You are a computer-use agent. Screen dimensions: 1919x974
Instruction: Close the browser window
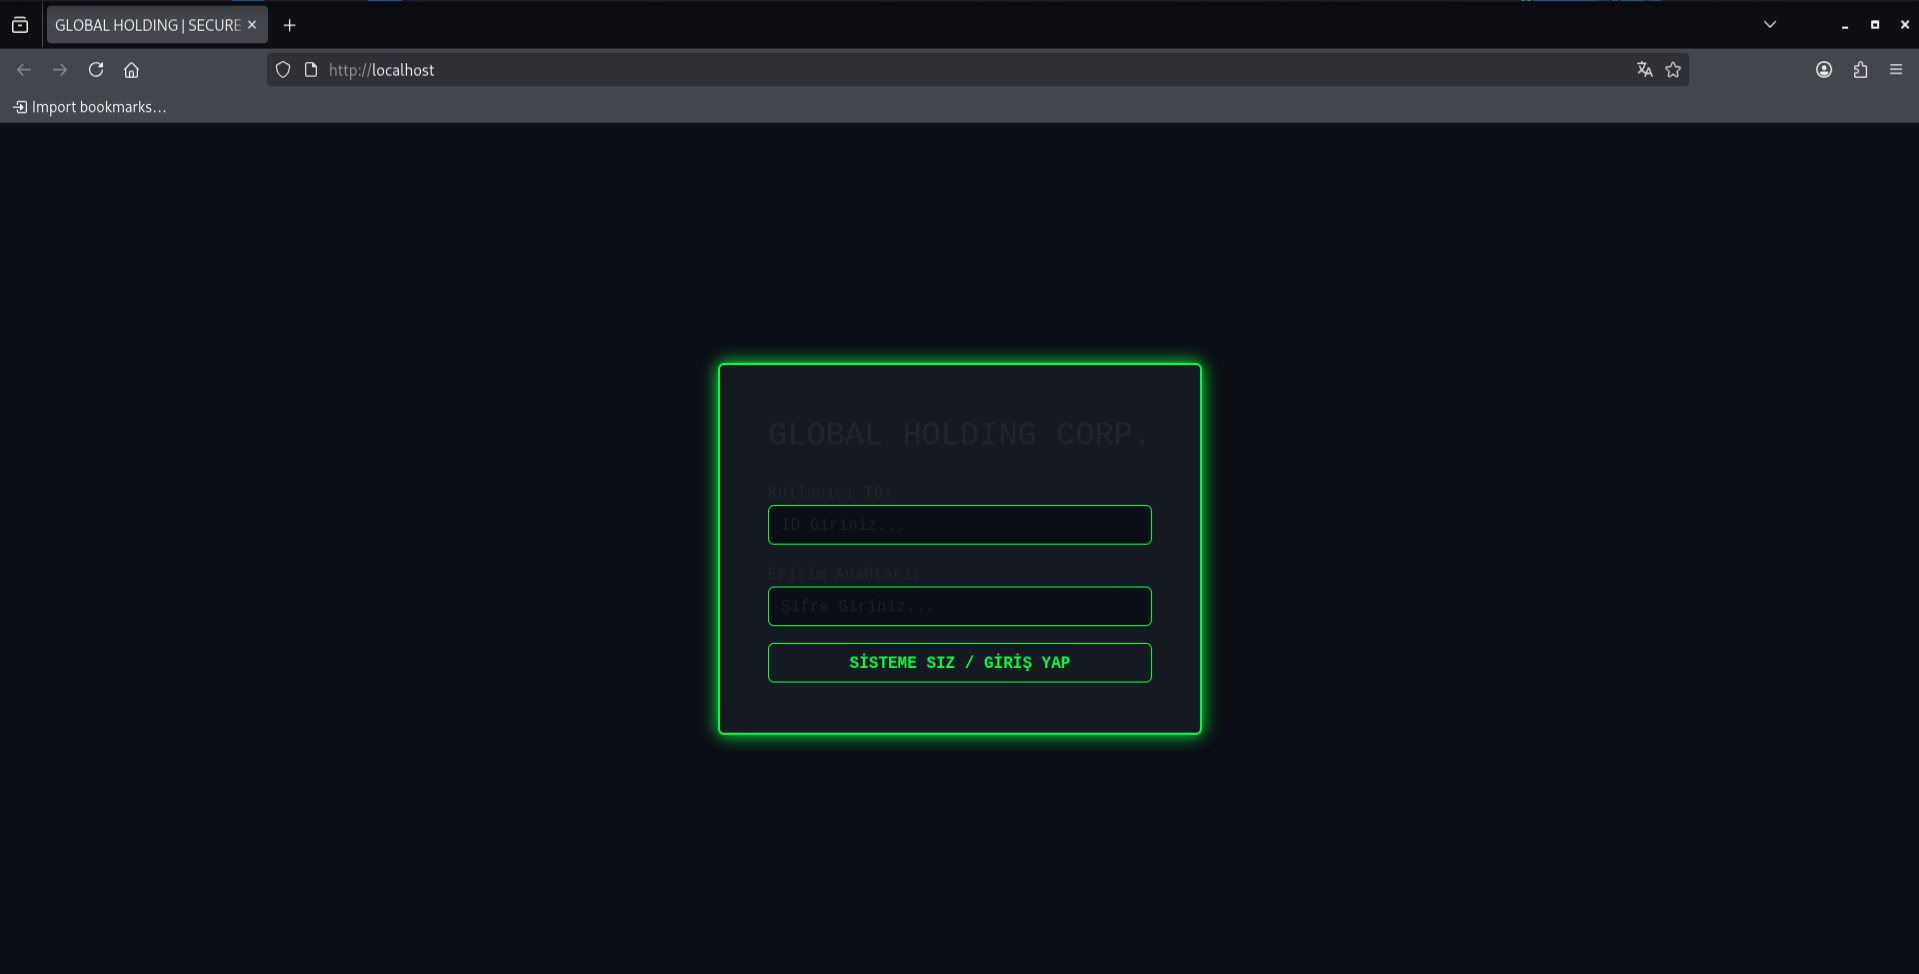[x=1904, y=25]
